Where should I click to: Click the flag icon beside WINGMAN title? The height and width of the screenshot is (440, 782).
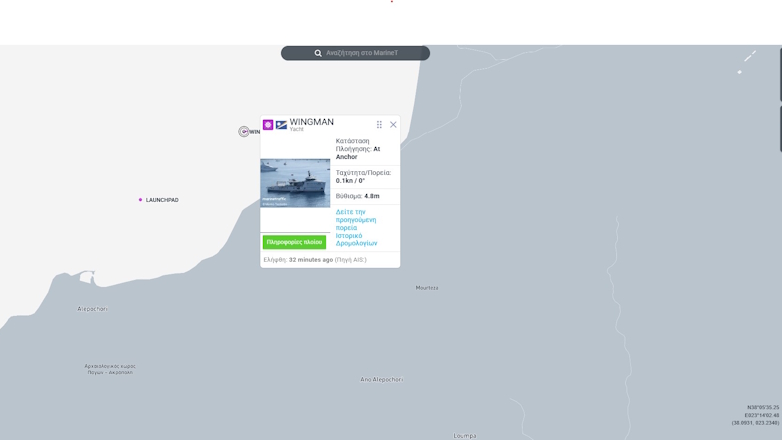tap(282, 125)
